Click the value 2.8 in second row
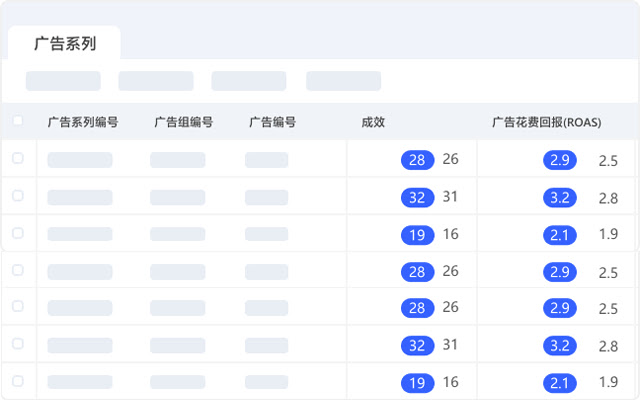 tap(608, 198)
